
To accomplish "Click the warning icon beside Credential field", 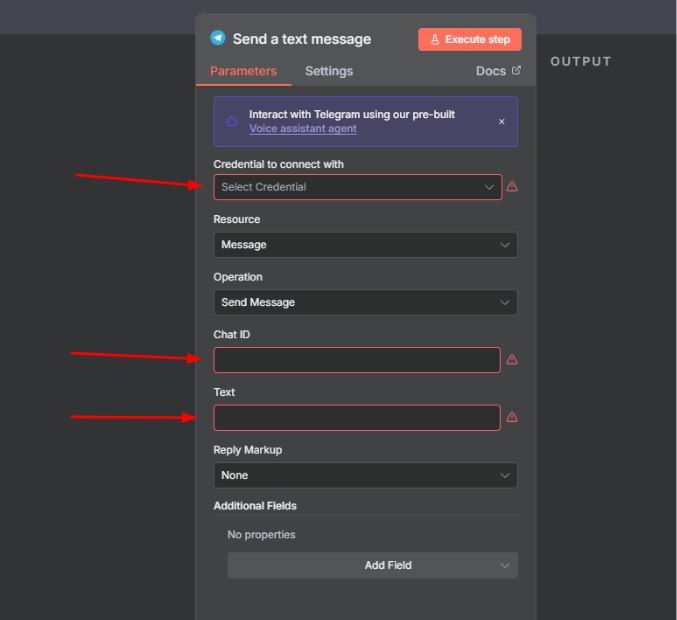I will 512,187.
